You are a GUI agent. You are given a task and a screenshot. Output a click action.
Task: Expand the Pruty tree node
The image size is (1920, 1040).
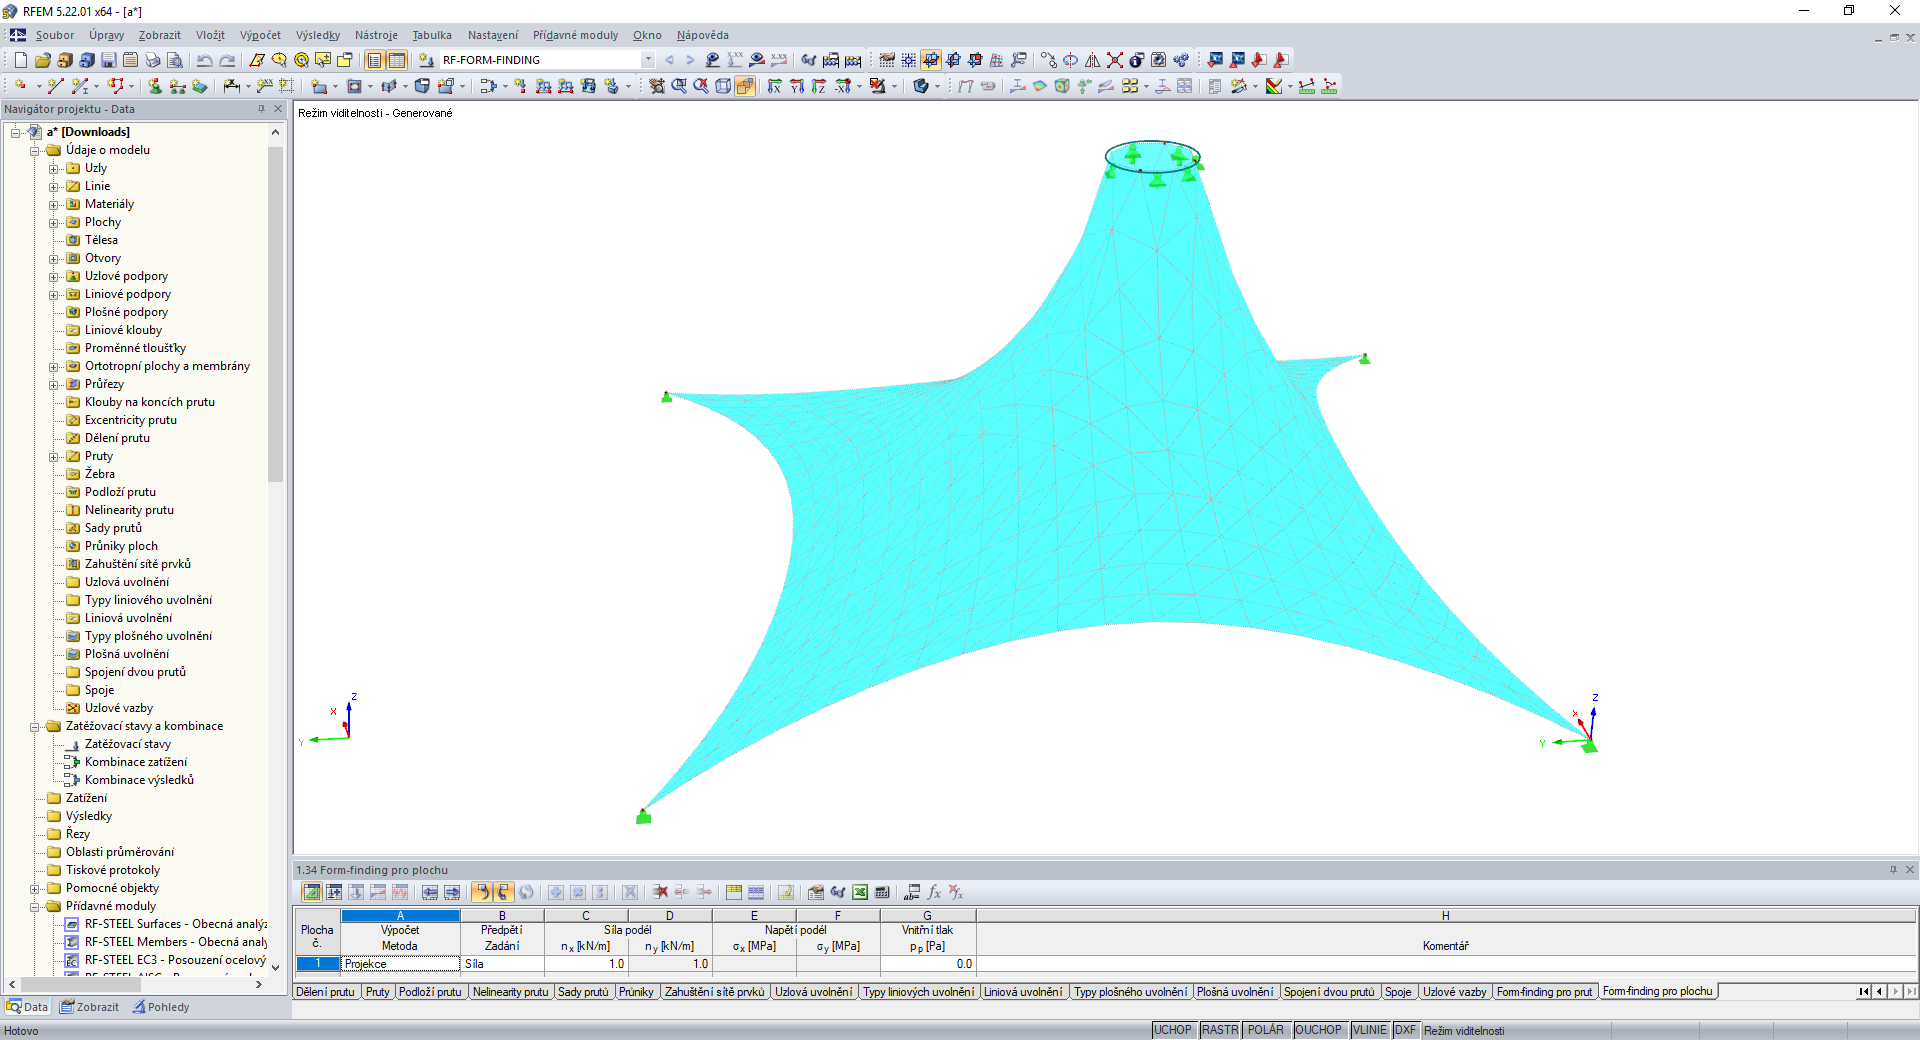point(54,456)
